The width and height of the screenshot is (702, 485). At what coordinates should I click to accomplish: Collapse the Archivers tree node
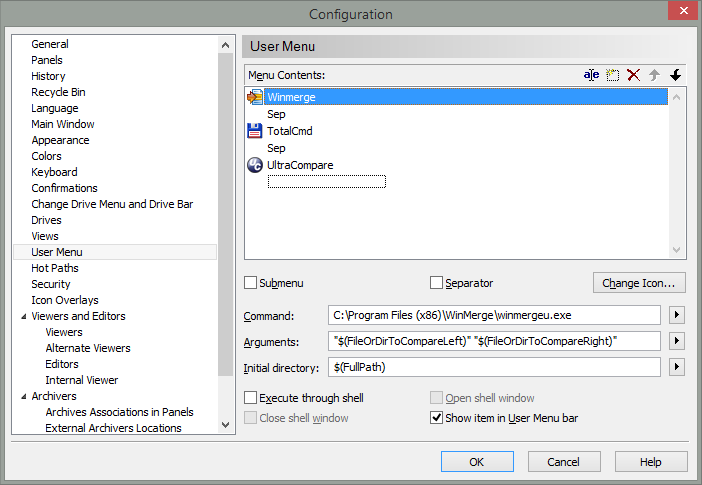(x=24, y=396)
